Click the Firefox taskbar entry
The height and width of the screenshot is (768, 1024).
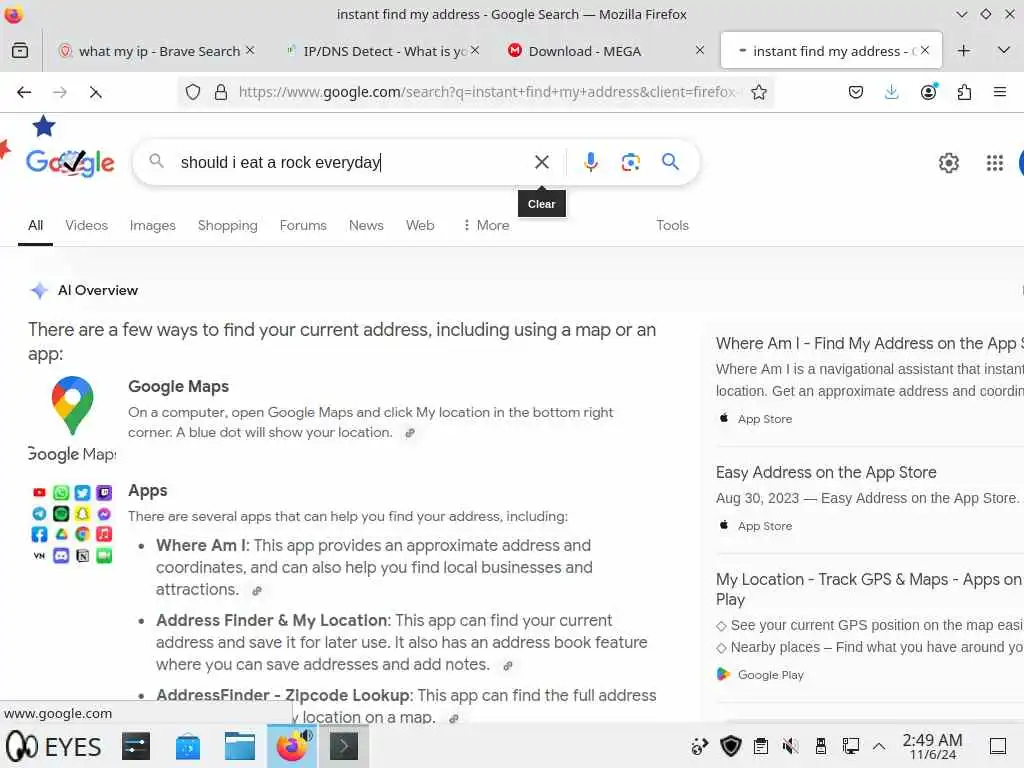(x=291, y=746)
